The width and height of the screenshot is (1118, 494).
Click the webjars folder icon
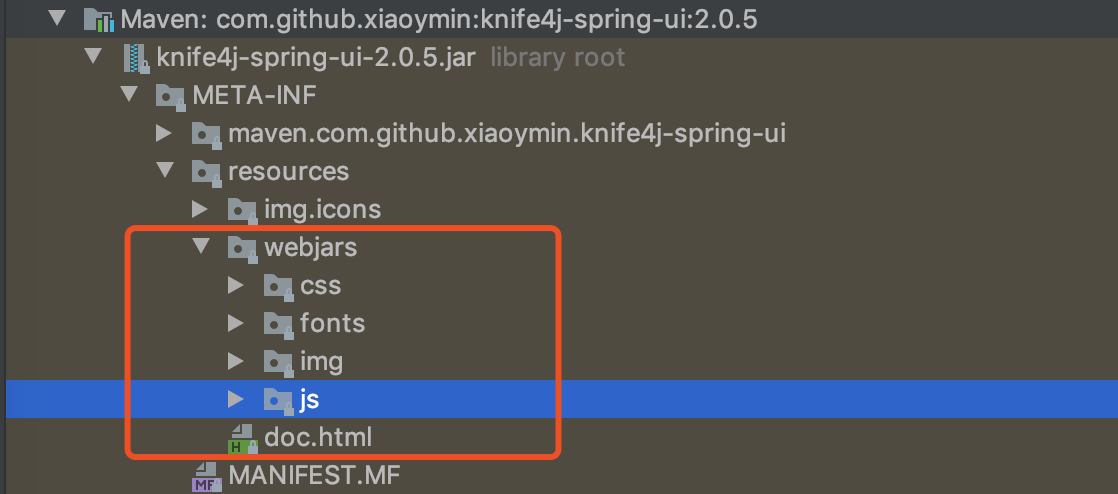pos(241,247)
